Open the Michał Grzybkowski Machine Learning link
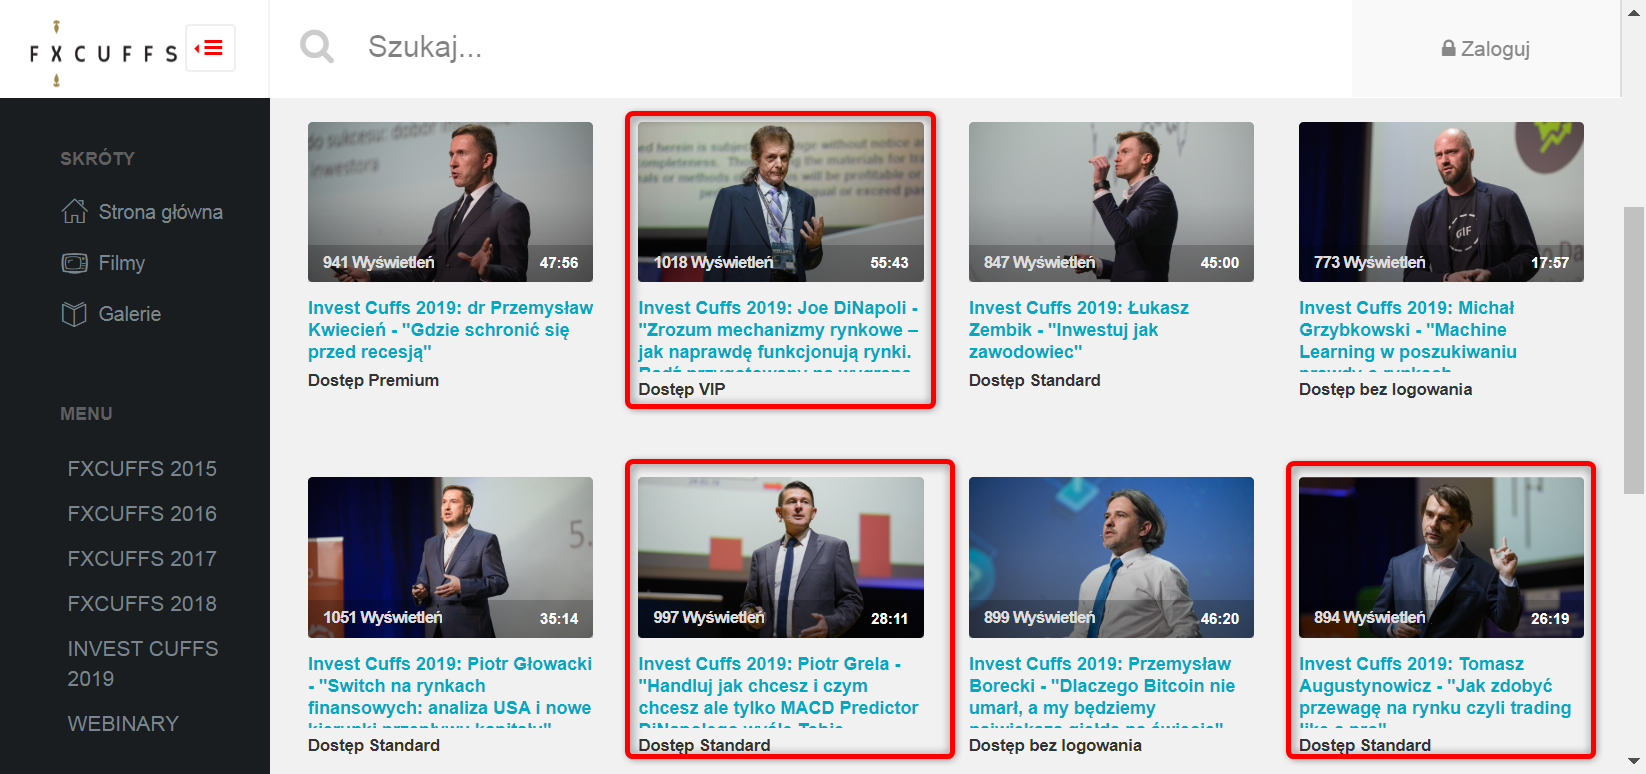This screenshot has width=1646, height=774. [x=1407, y=330]
